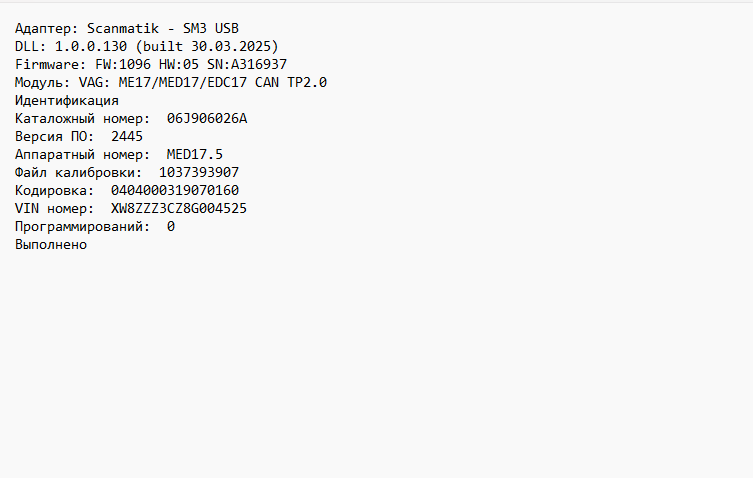Select the calibration file number 1037393907
This screenshot has width=753, height=478.
point(199,172)
